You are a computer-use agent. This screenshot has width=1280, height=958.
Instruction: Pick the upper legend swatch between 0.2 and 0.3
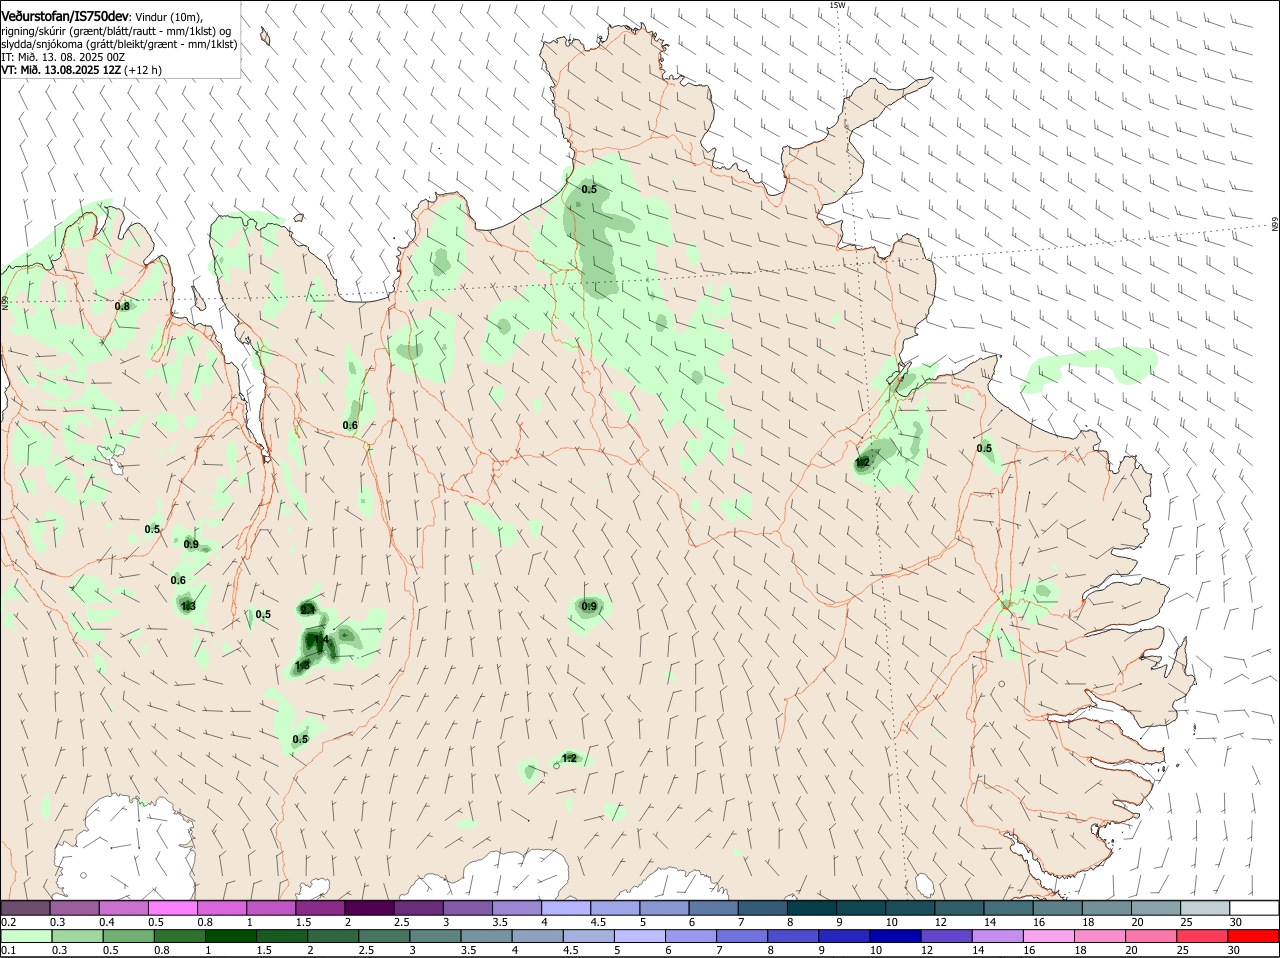[x=25, y=907]
